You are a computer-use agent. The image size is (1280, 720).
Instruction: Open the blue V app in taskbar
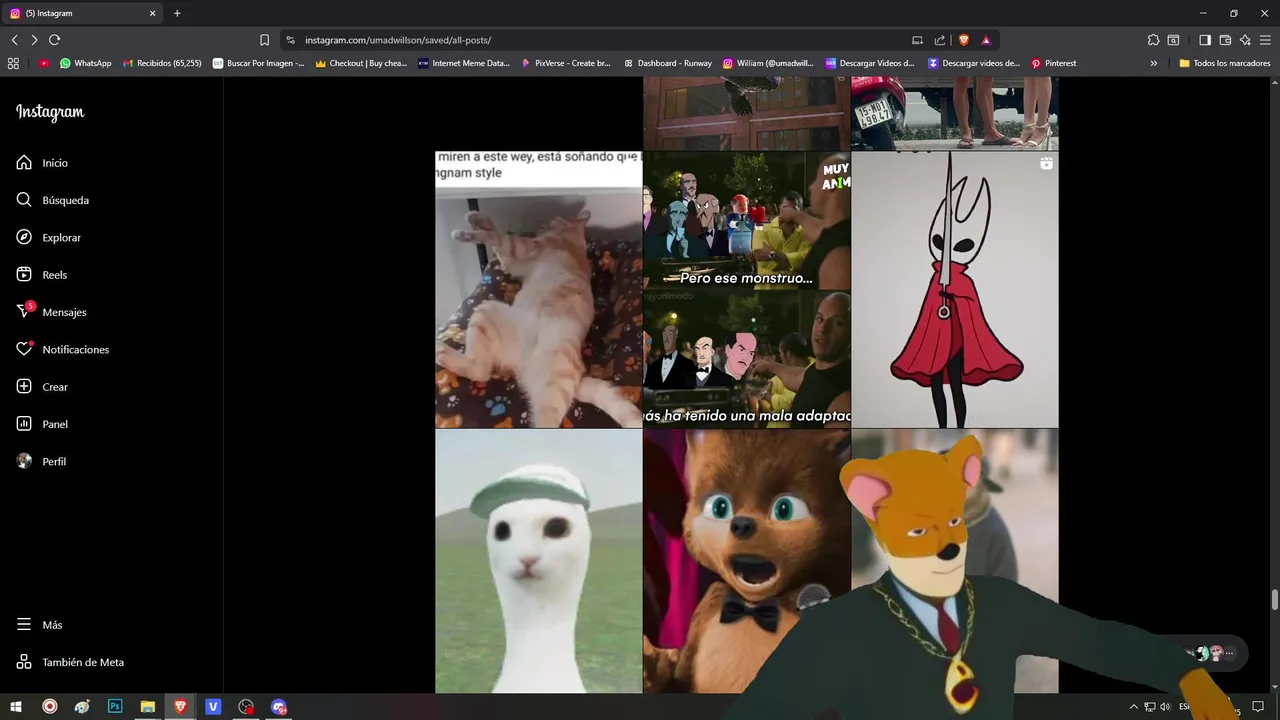(x=213, y=706)
